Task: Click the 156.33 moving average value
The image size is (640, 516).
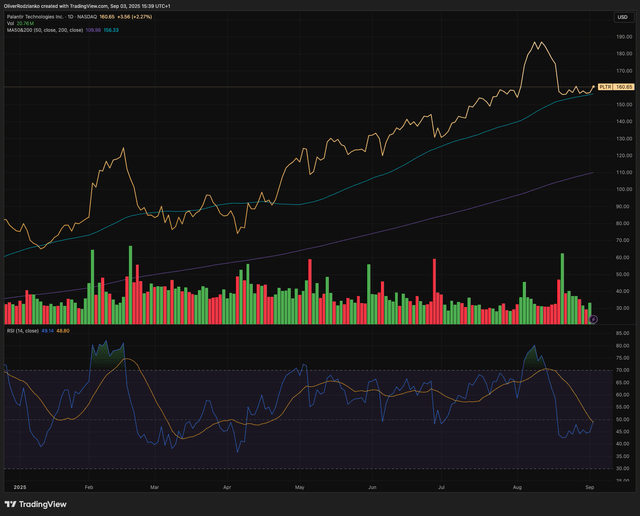Action: click(111, 30)
